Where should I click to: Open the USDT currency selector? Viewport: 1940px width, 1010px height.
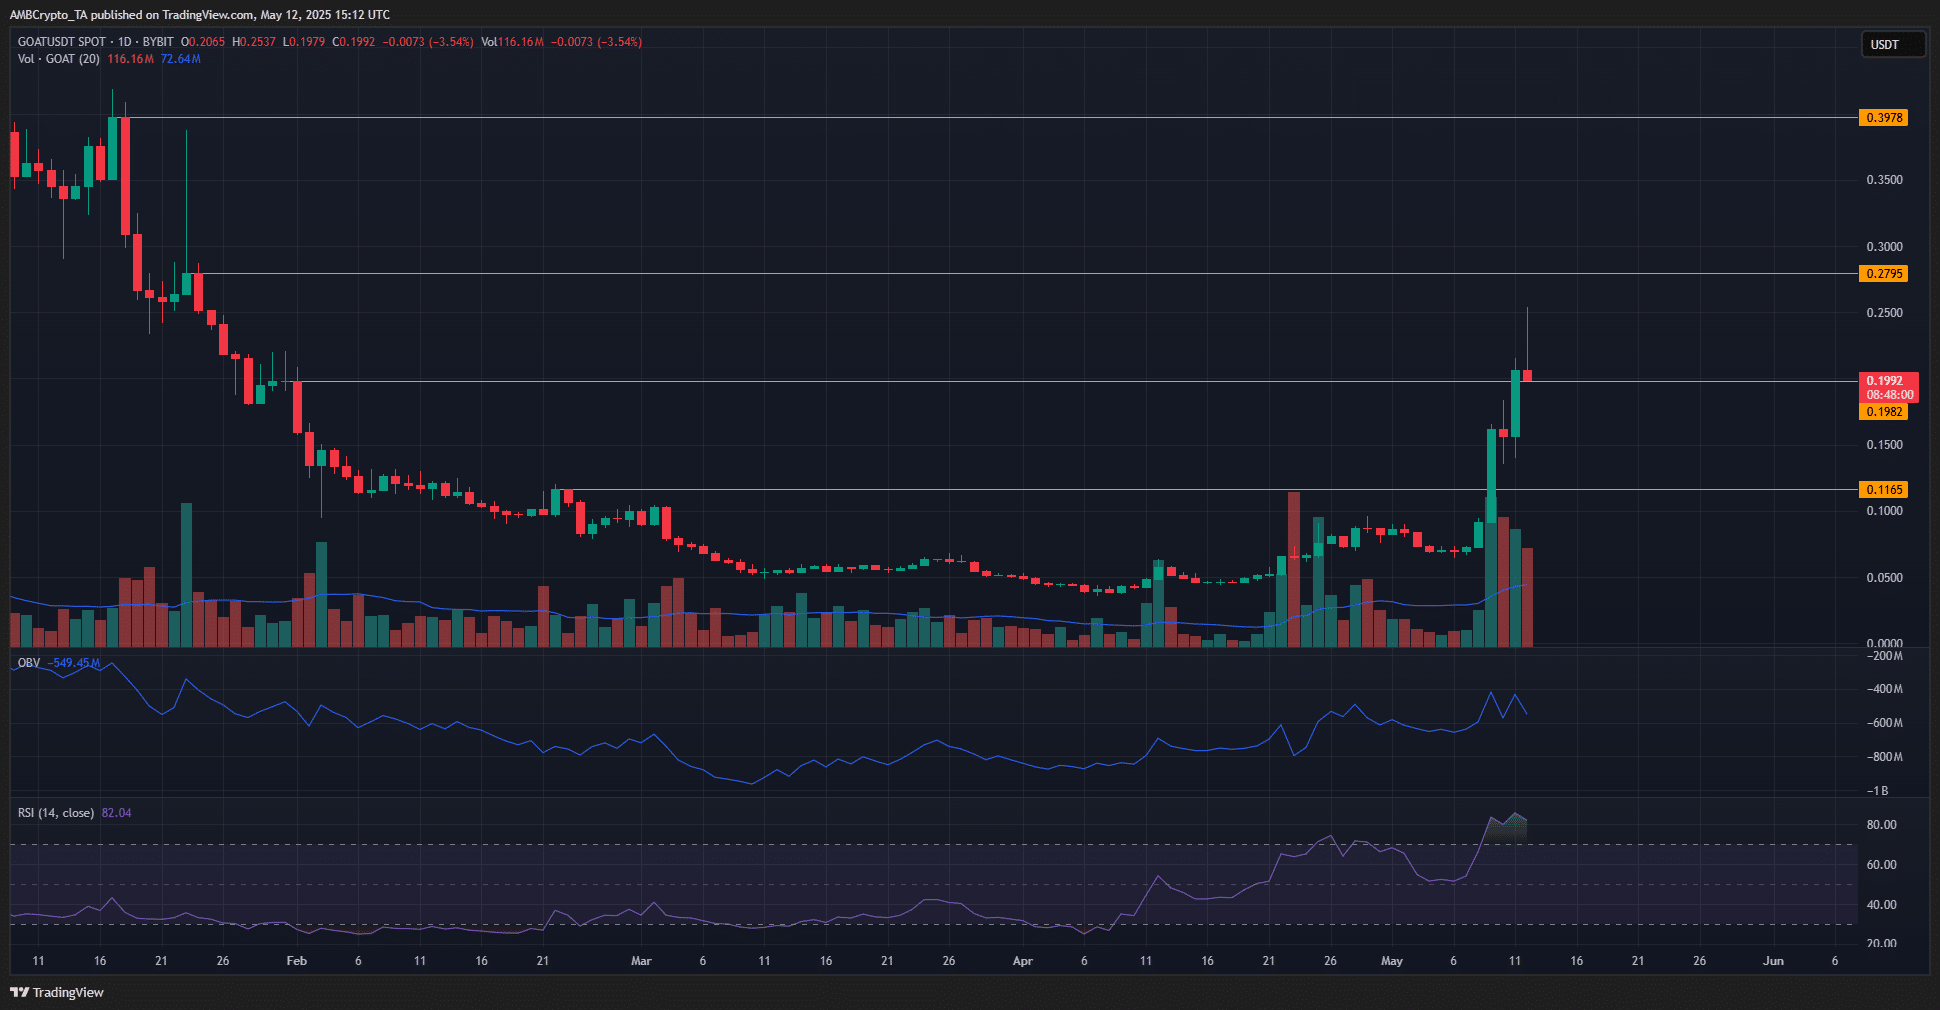(x=1892, y=44)
